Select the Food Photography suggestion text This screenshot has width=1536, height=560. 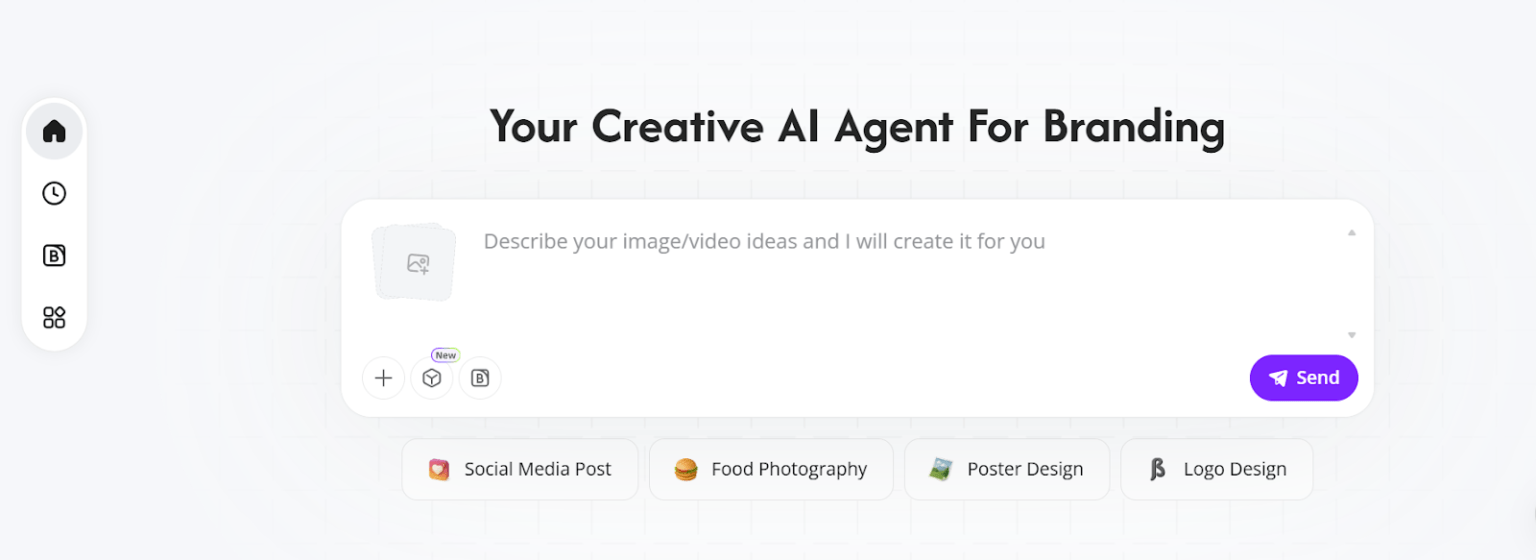[x=788, y=469]
